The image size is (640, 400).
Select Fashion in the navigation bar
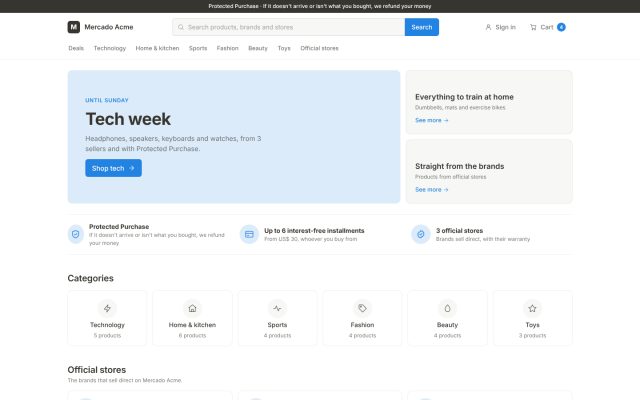pyautogui.click(x=227, y=48)
